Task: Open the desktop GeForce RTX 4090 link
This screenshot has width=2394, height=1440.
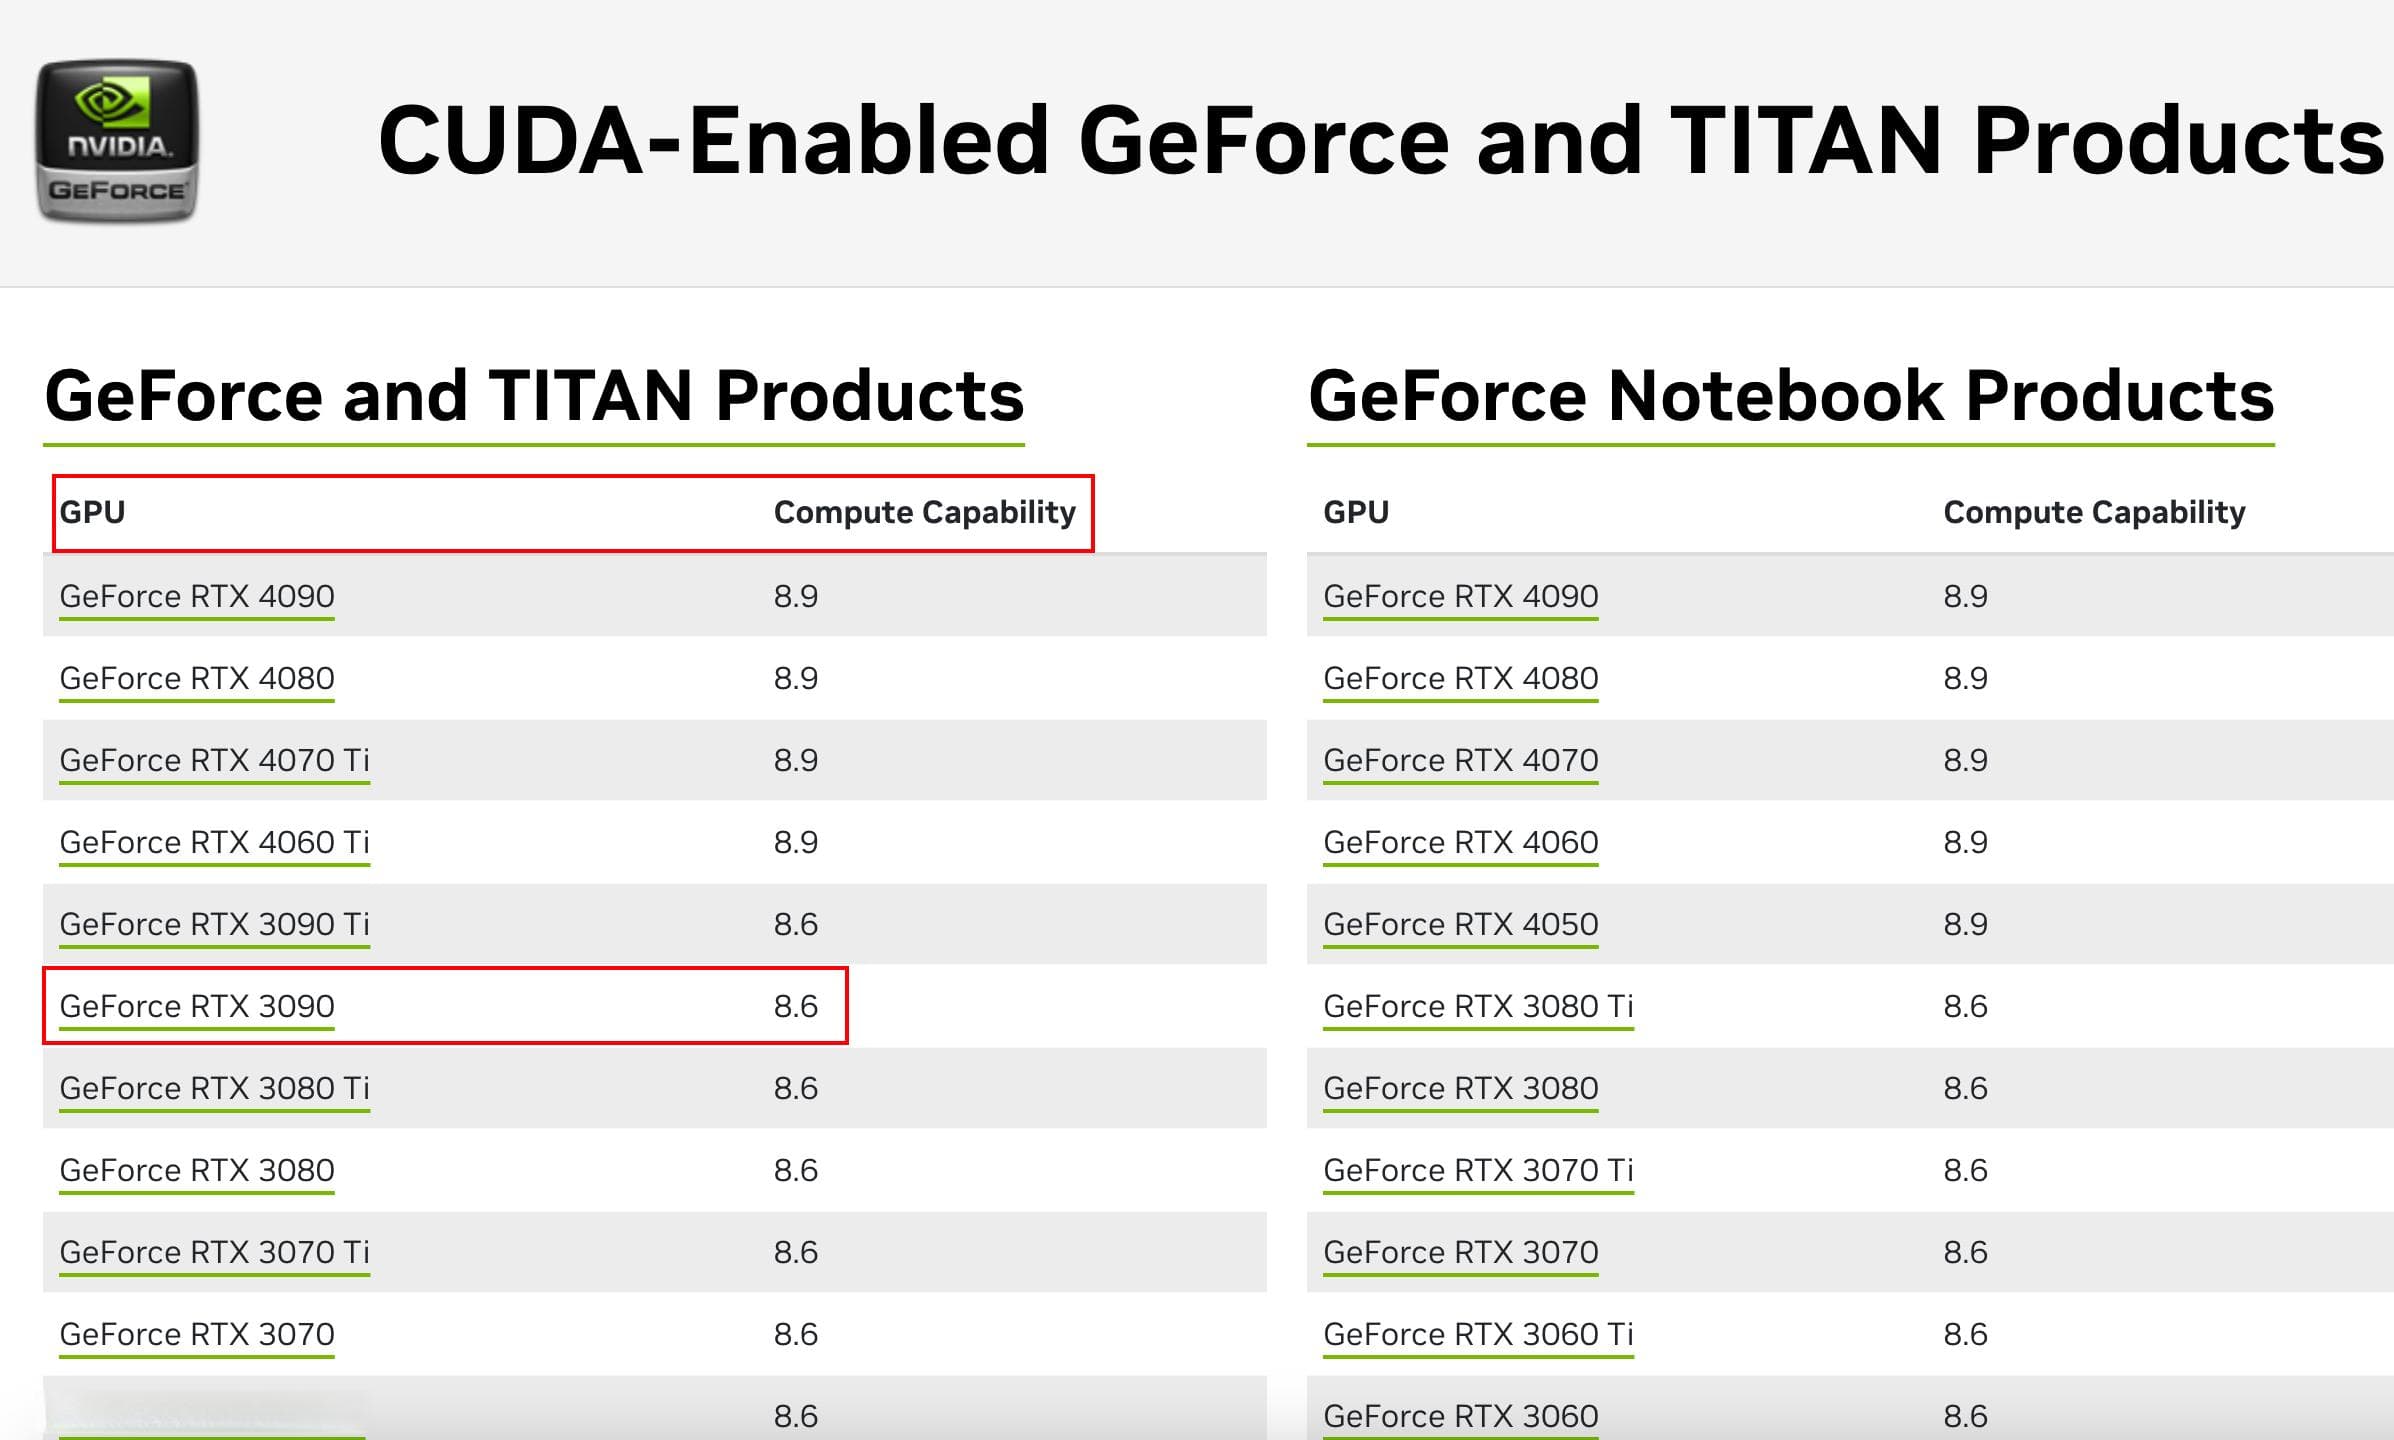Action: click(197, 596)
